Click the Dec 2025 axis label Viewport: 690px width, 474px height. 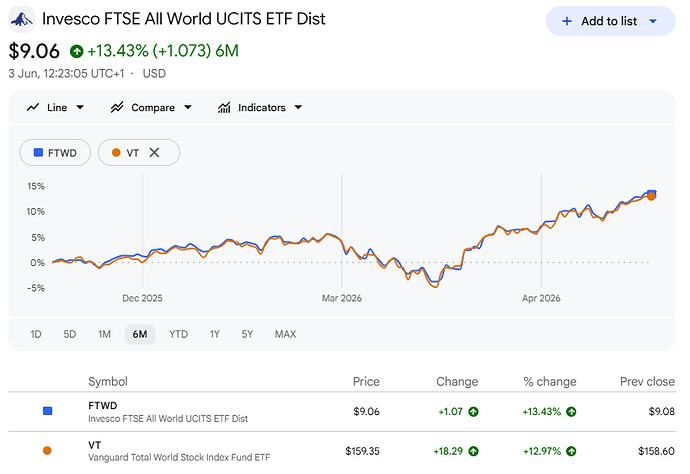142,298
